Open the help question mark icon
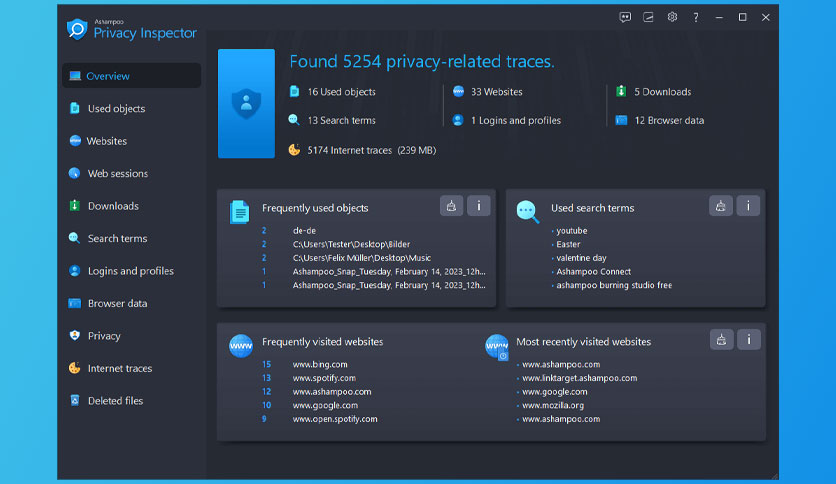 point(696,17)
